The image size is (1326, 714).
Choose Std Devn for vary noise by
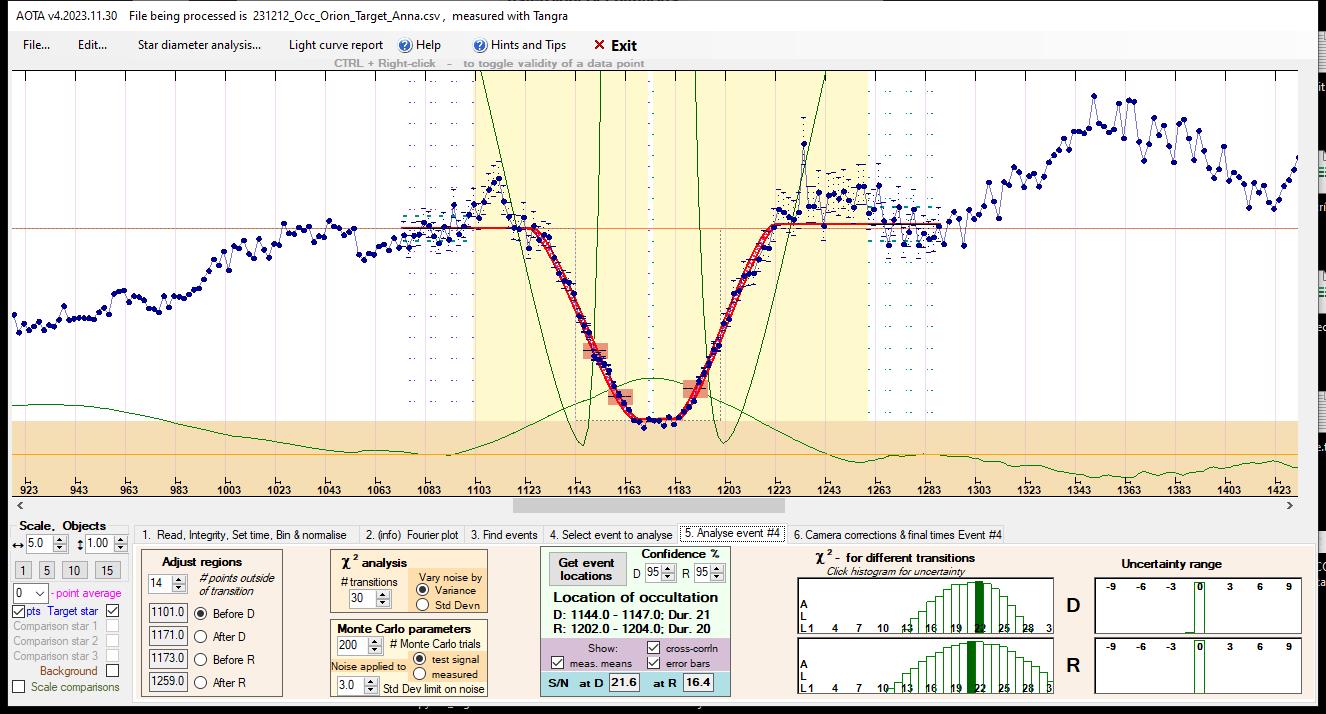pos(422,604)
